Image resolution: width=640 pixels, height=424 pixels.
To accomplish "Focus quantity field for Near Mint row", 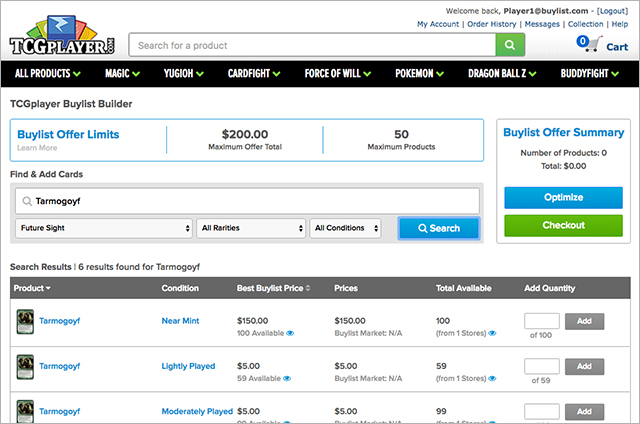I will (542, 321).
